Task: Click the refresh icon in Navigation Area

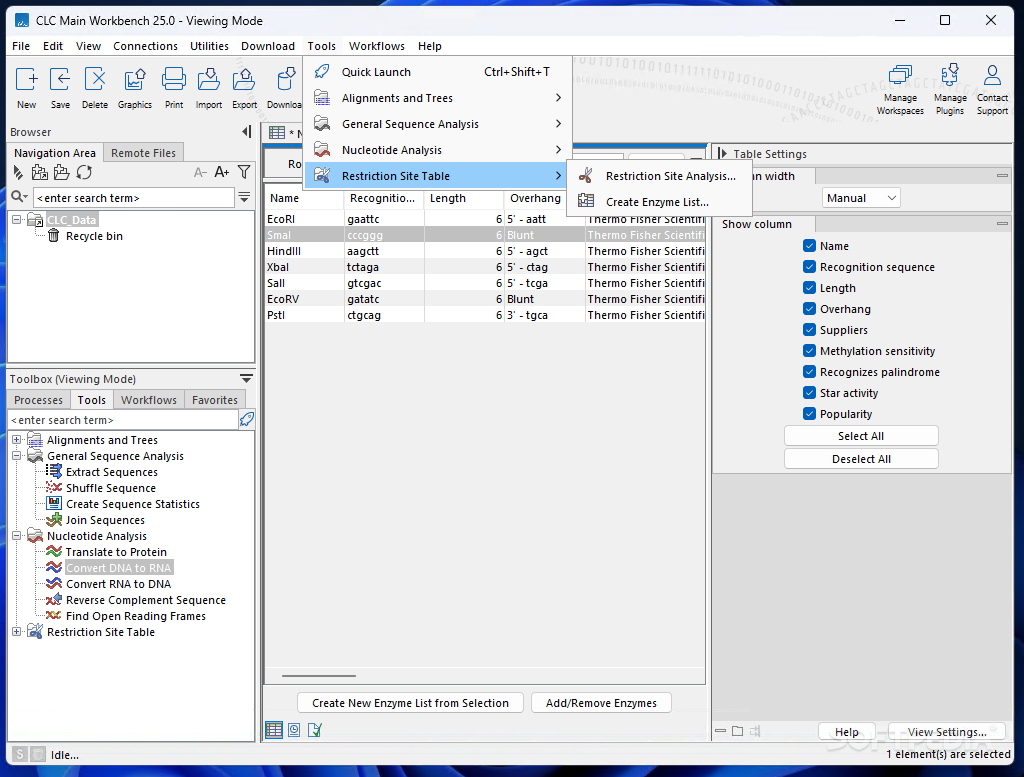Action: (84, 172)
